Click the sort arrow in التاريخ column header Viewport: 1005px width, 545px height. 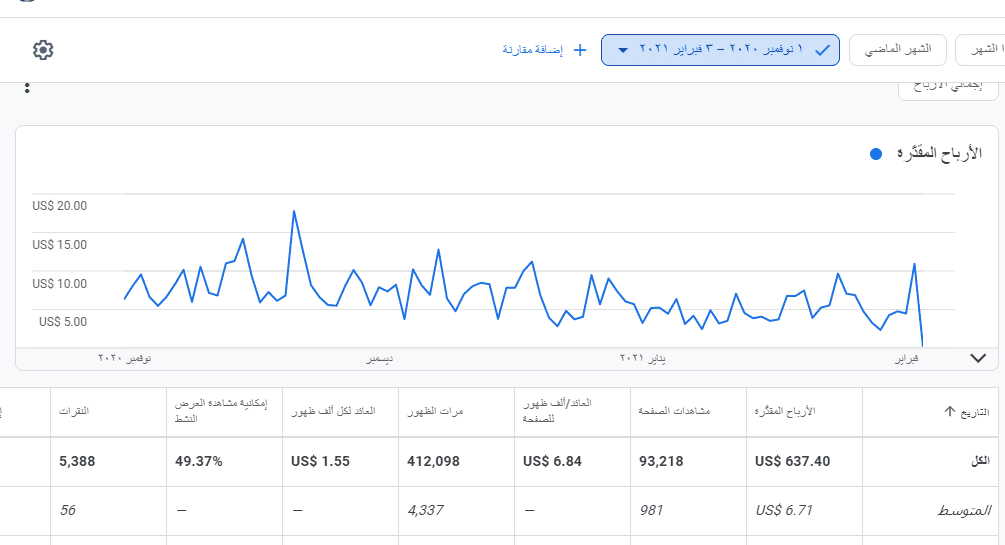coord(950,412)
